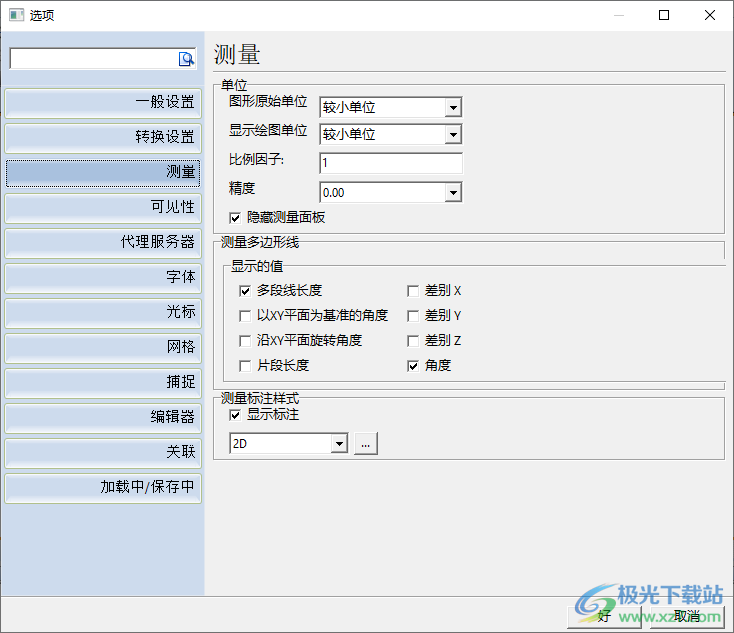734x633 pixels.
Task: Open the 一般设置 category
Action: pos(103,103)
